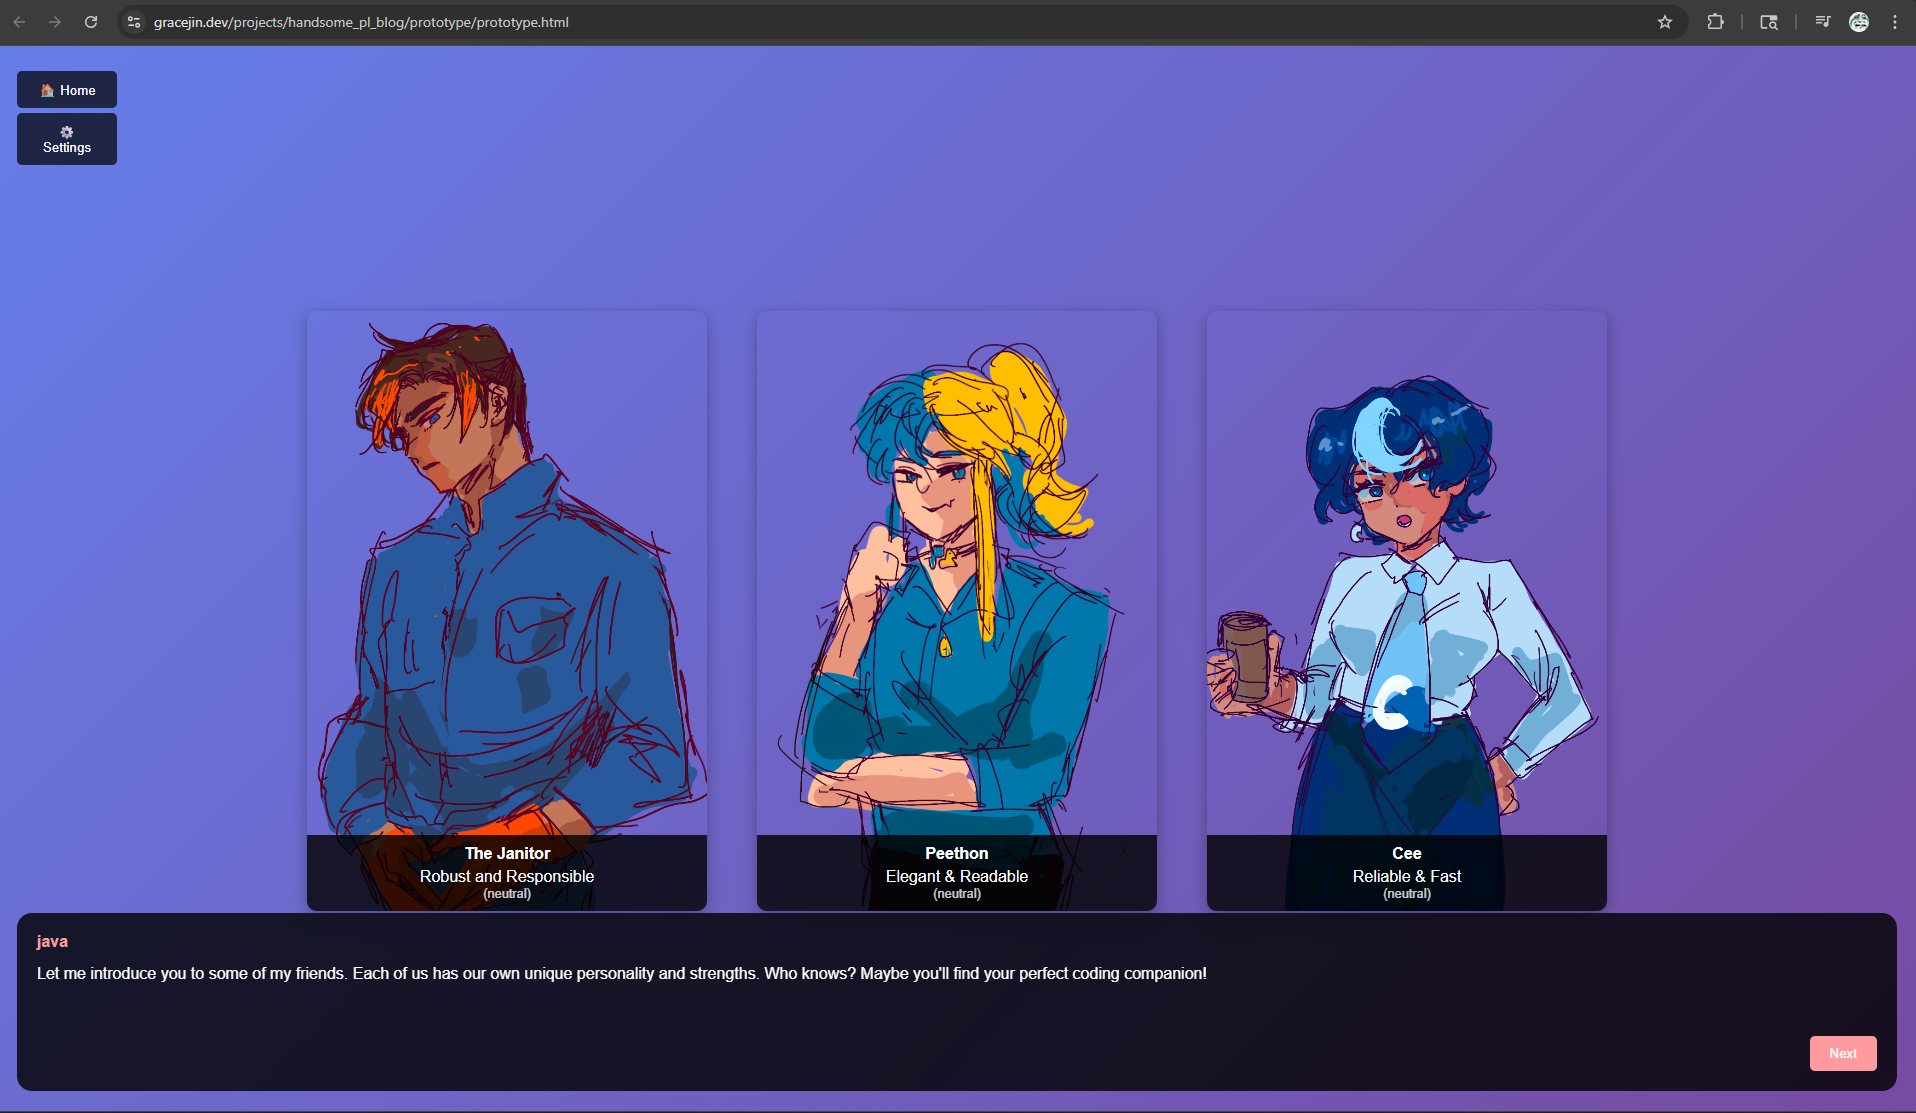Click the 'Robust and Responsible' caption
The width and height of the screenshot is (1916, 1113).
[x=507, y=876]
